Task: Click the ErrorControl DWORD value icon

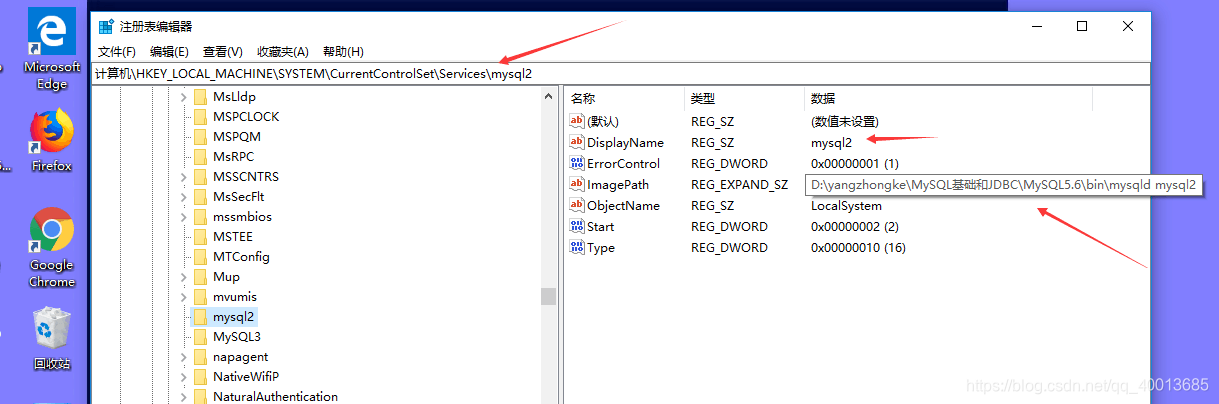Action: pyautogui.click(x=576, y=163)
